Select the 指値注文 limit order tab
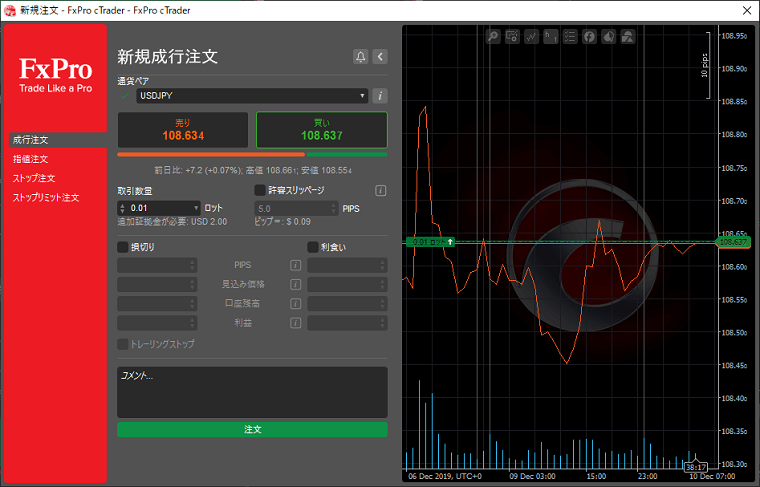Screen dimensions: 760x487 point(30,159)
